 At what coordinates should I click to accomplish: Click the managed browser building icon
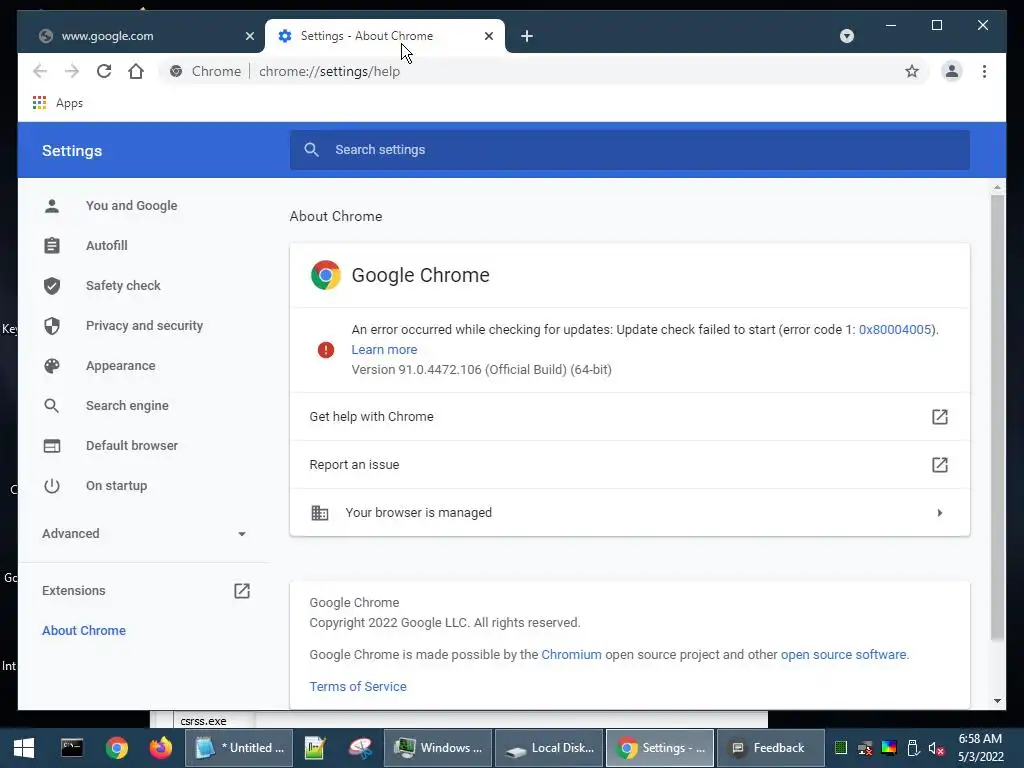pos(319,513)
